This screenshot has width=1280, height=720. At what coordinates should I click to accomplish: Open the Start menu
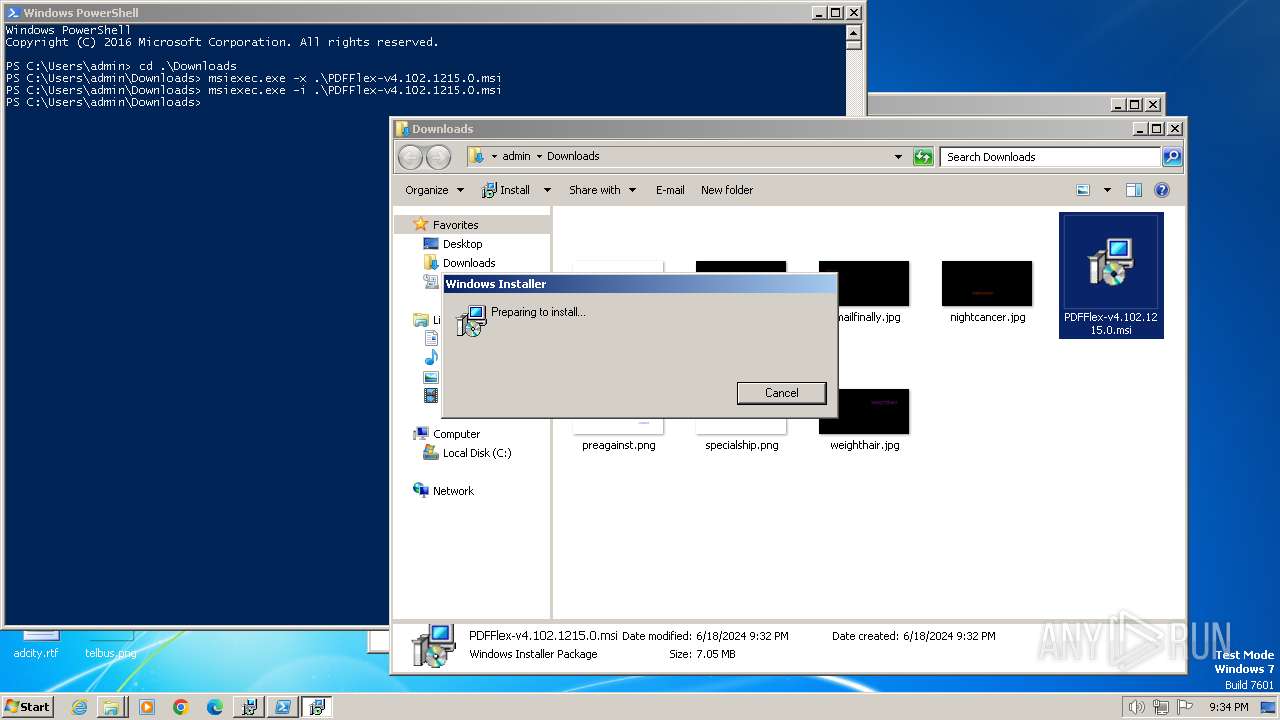click(28, 706)
